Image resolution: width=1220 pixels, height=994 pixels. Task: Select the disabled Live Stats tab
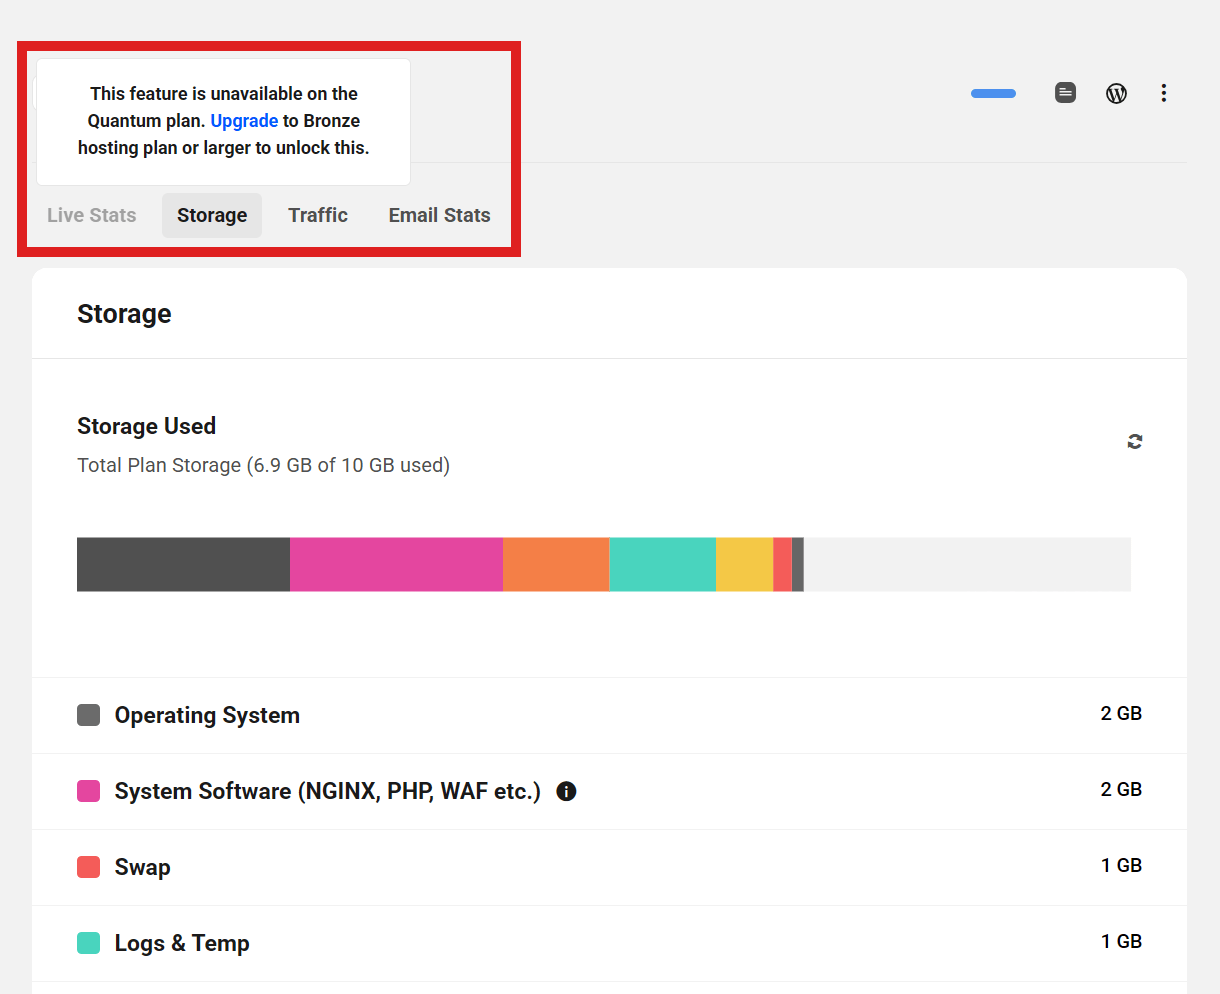pos(92,215)
